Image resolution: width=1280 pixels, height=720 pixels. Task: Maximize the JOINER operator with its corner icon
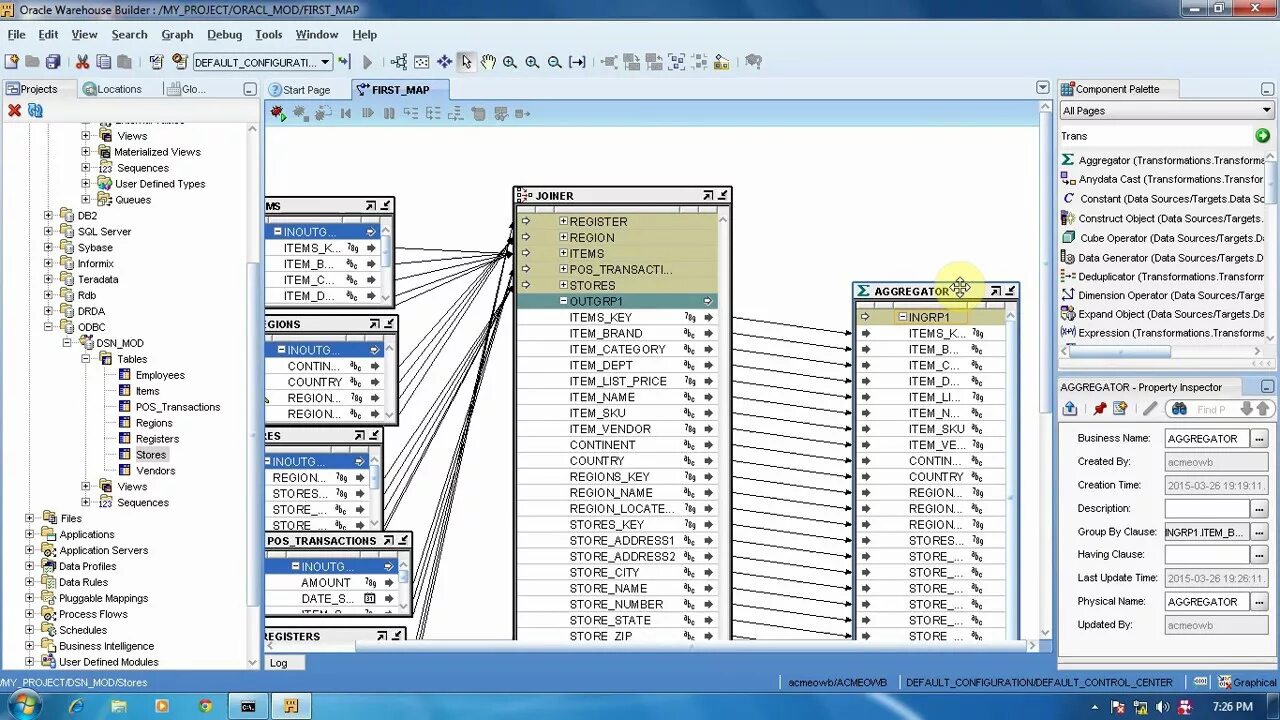708,195
